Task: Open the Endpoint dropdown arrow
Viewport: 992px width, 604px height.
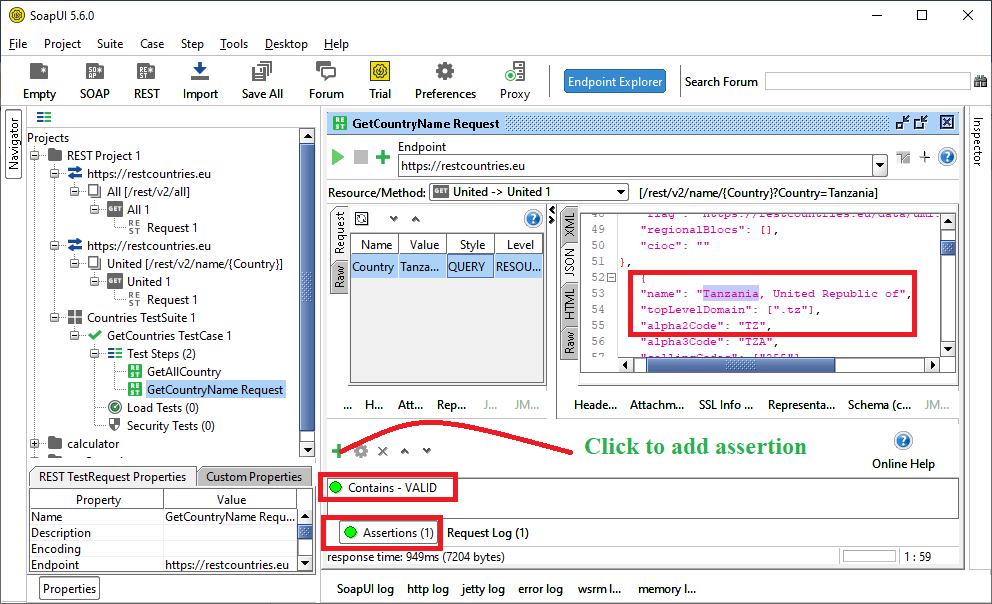Action: point(880,166)
